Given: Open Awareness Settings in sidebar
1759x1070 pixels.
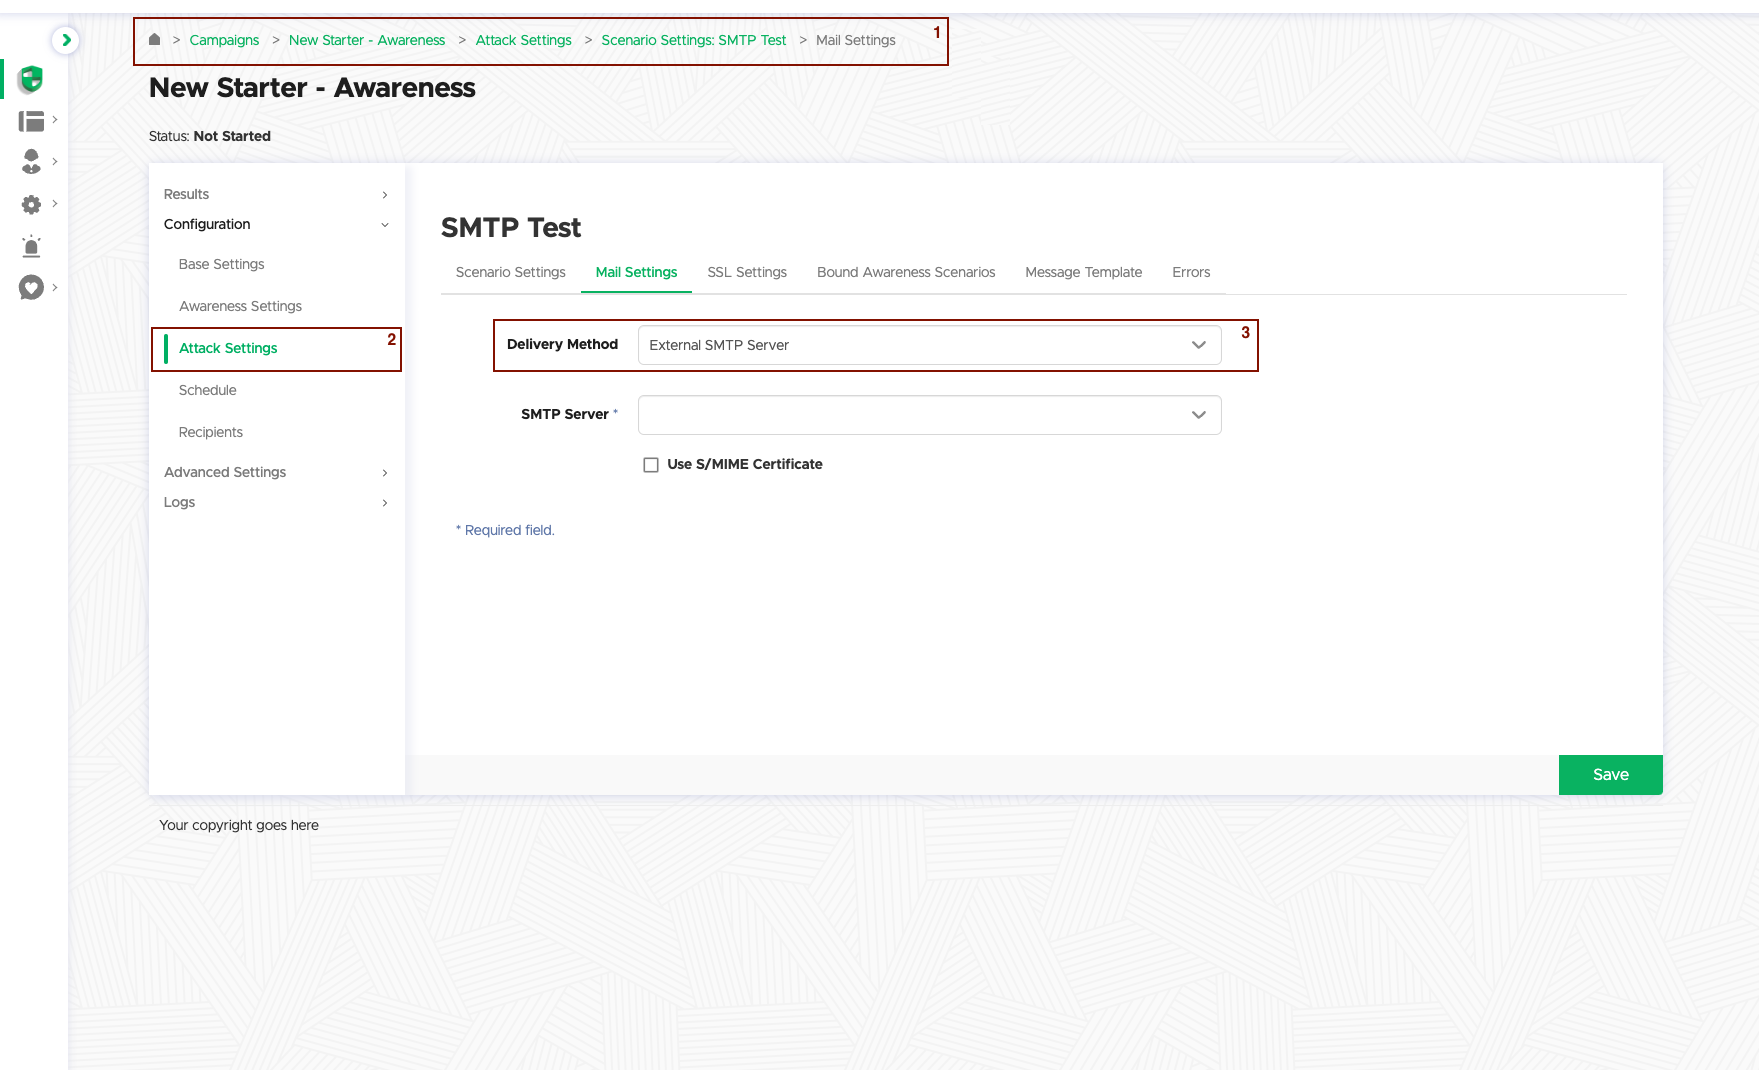Looking at the screenshot, I should point(240,306).
